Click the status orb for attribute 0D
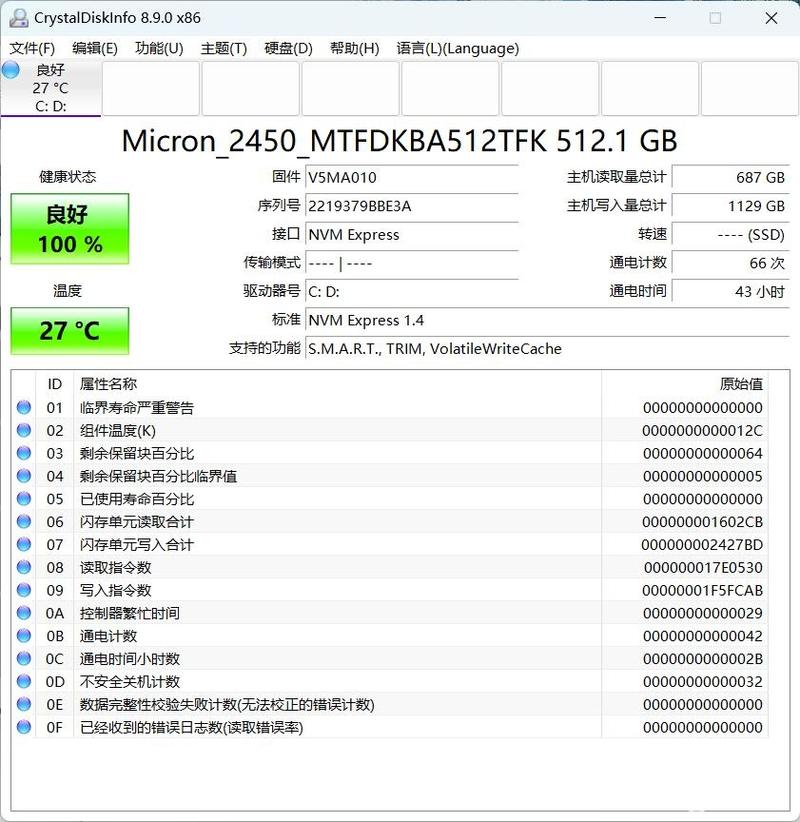 (x=24, y=681)
